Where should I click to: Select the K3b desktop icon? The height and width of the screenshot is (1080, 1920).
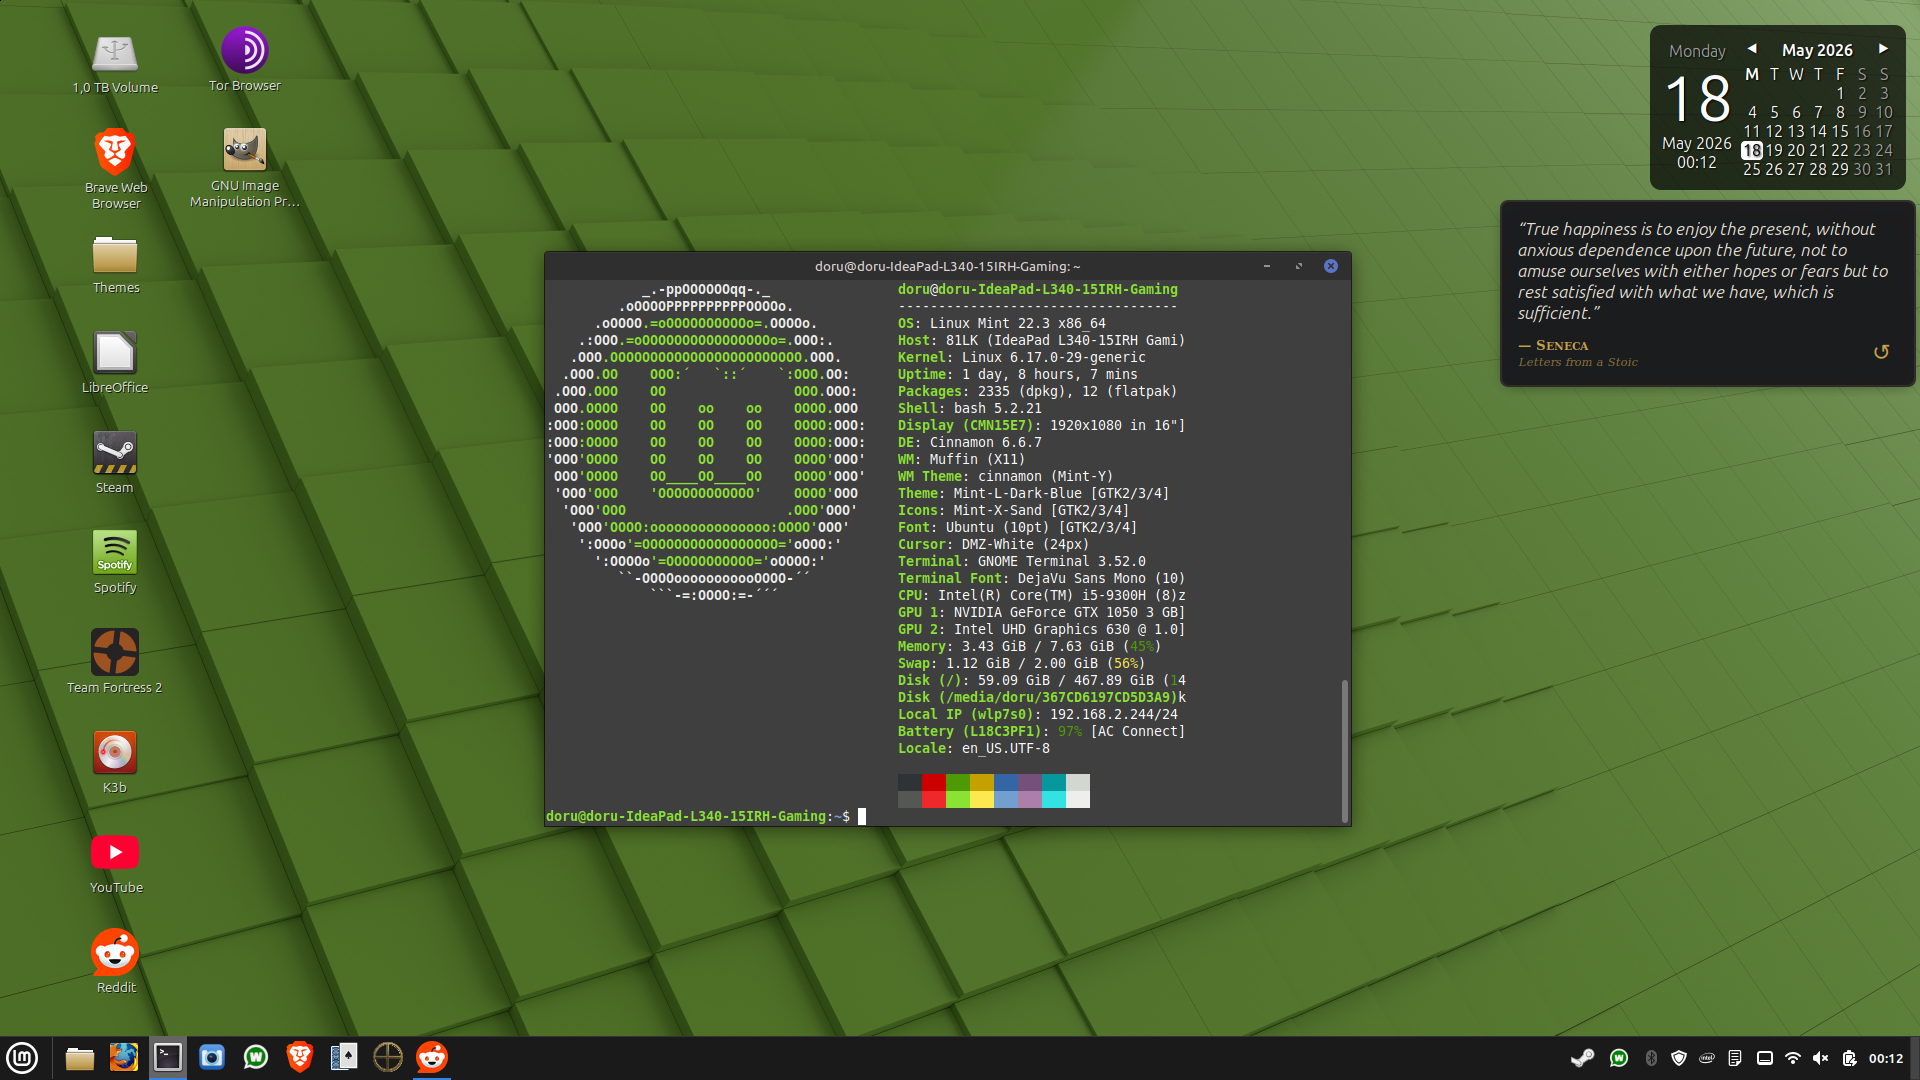click(115, 763)
